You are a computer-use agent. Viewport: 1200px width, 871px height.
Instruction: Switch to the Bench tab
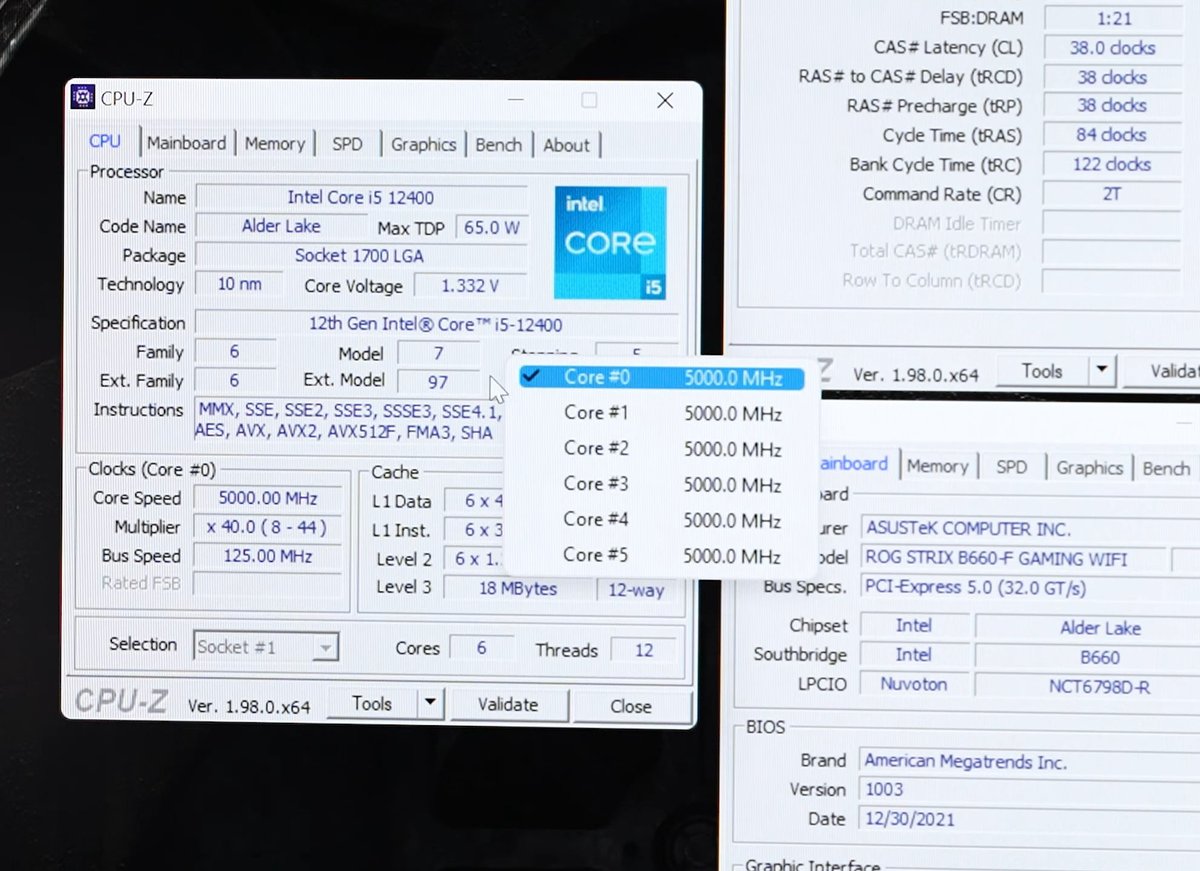point(498,144)
